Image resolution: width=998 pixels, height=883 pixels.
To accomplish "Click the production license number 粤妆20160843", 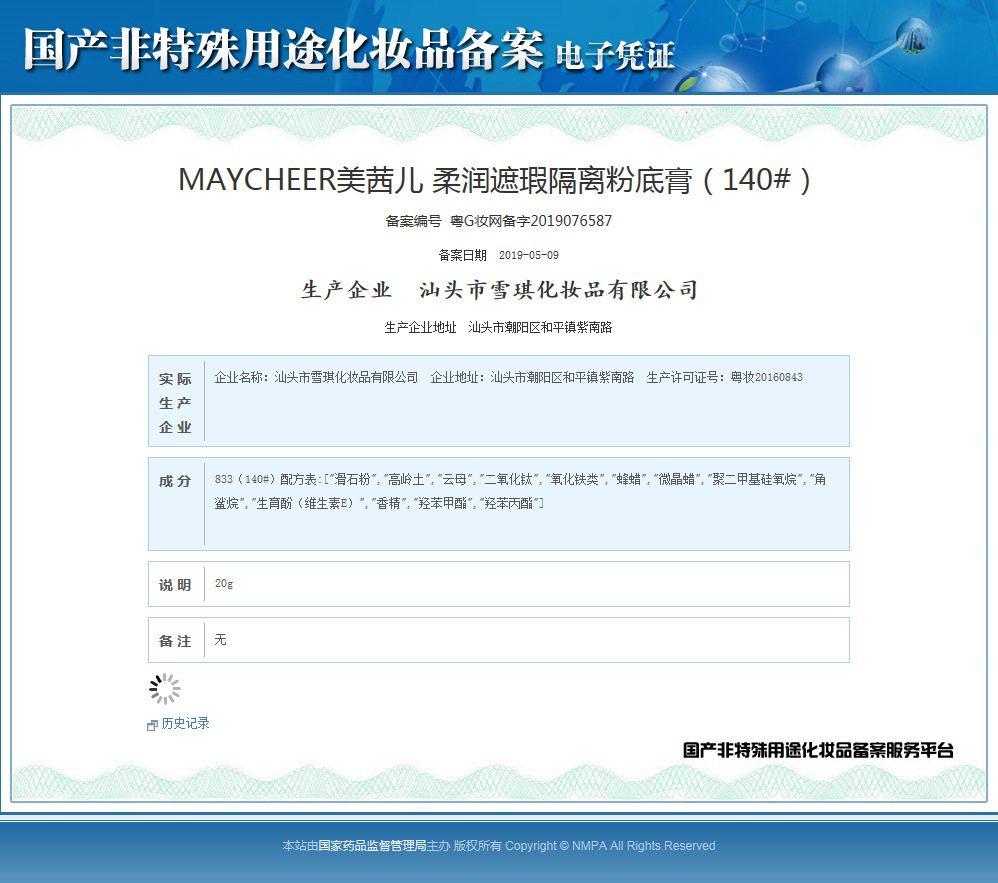I will click(766, 377).
